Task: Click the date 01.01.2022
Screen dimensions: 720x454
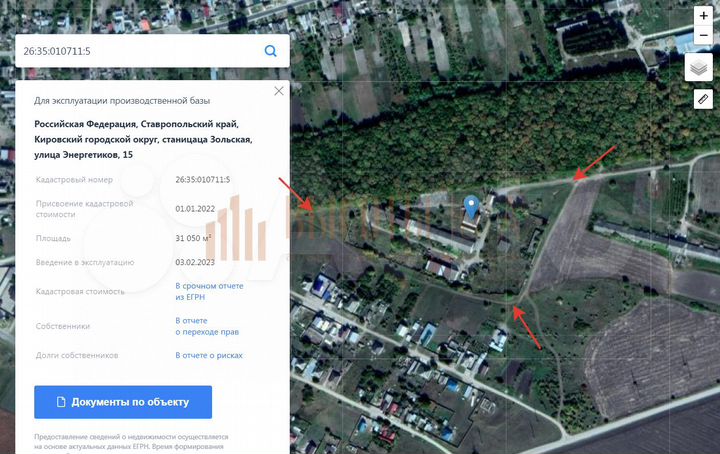Action: coord(195,209)
